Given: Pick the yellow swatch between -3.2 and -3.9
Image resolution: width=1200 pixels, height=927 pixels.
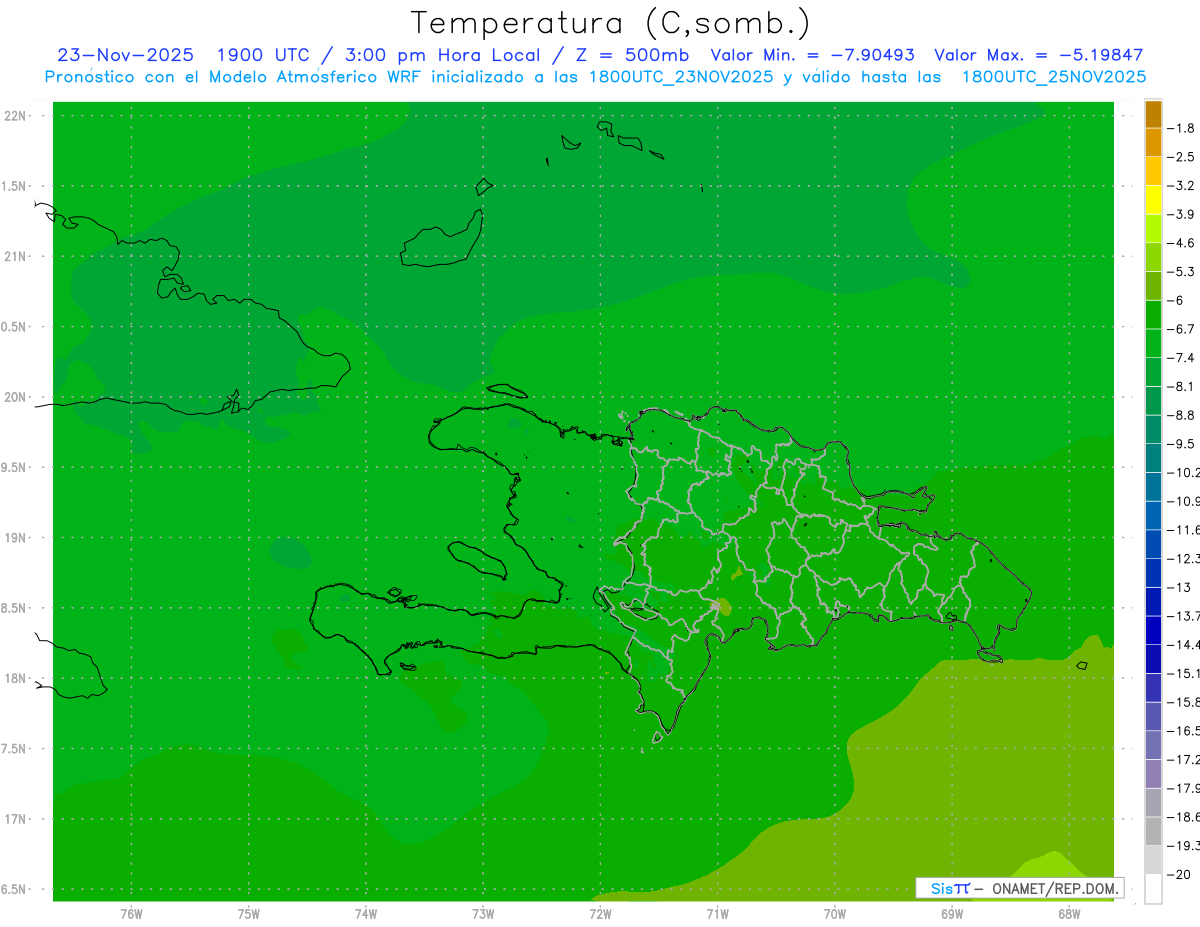Looking at the screenshot, I should coord(1153,200).
